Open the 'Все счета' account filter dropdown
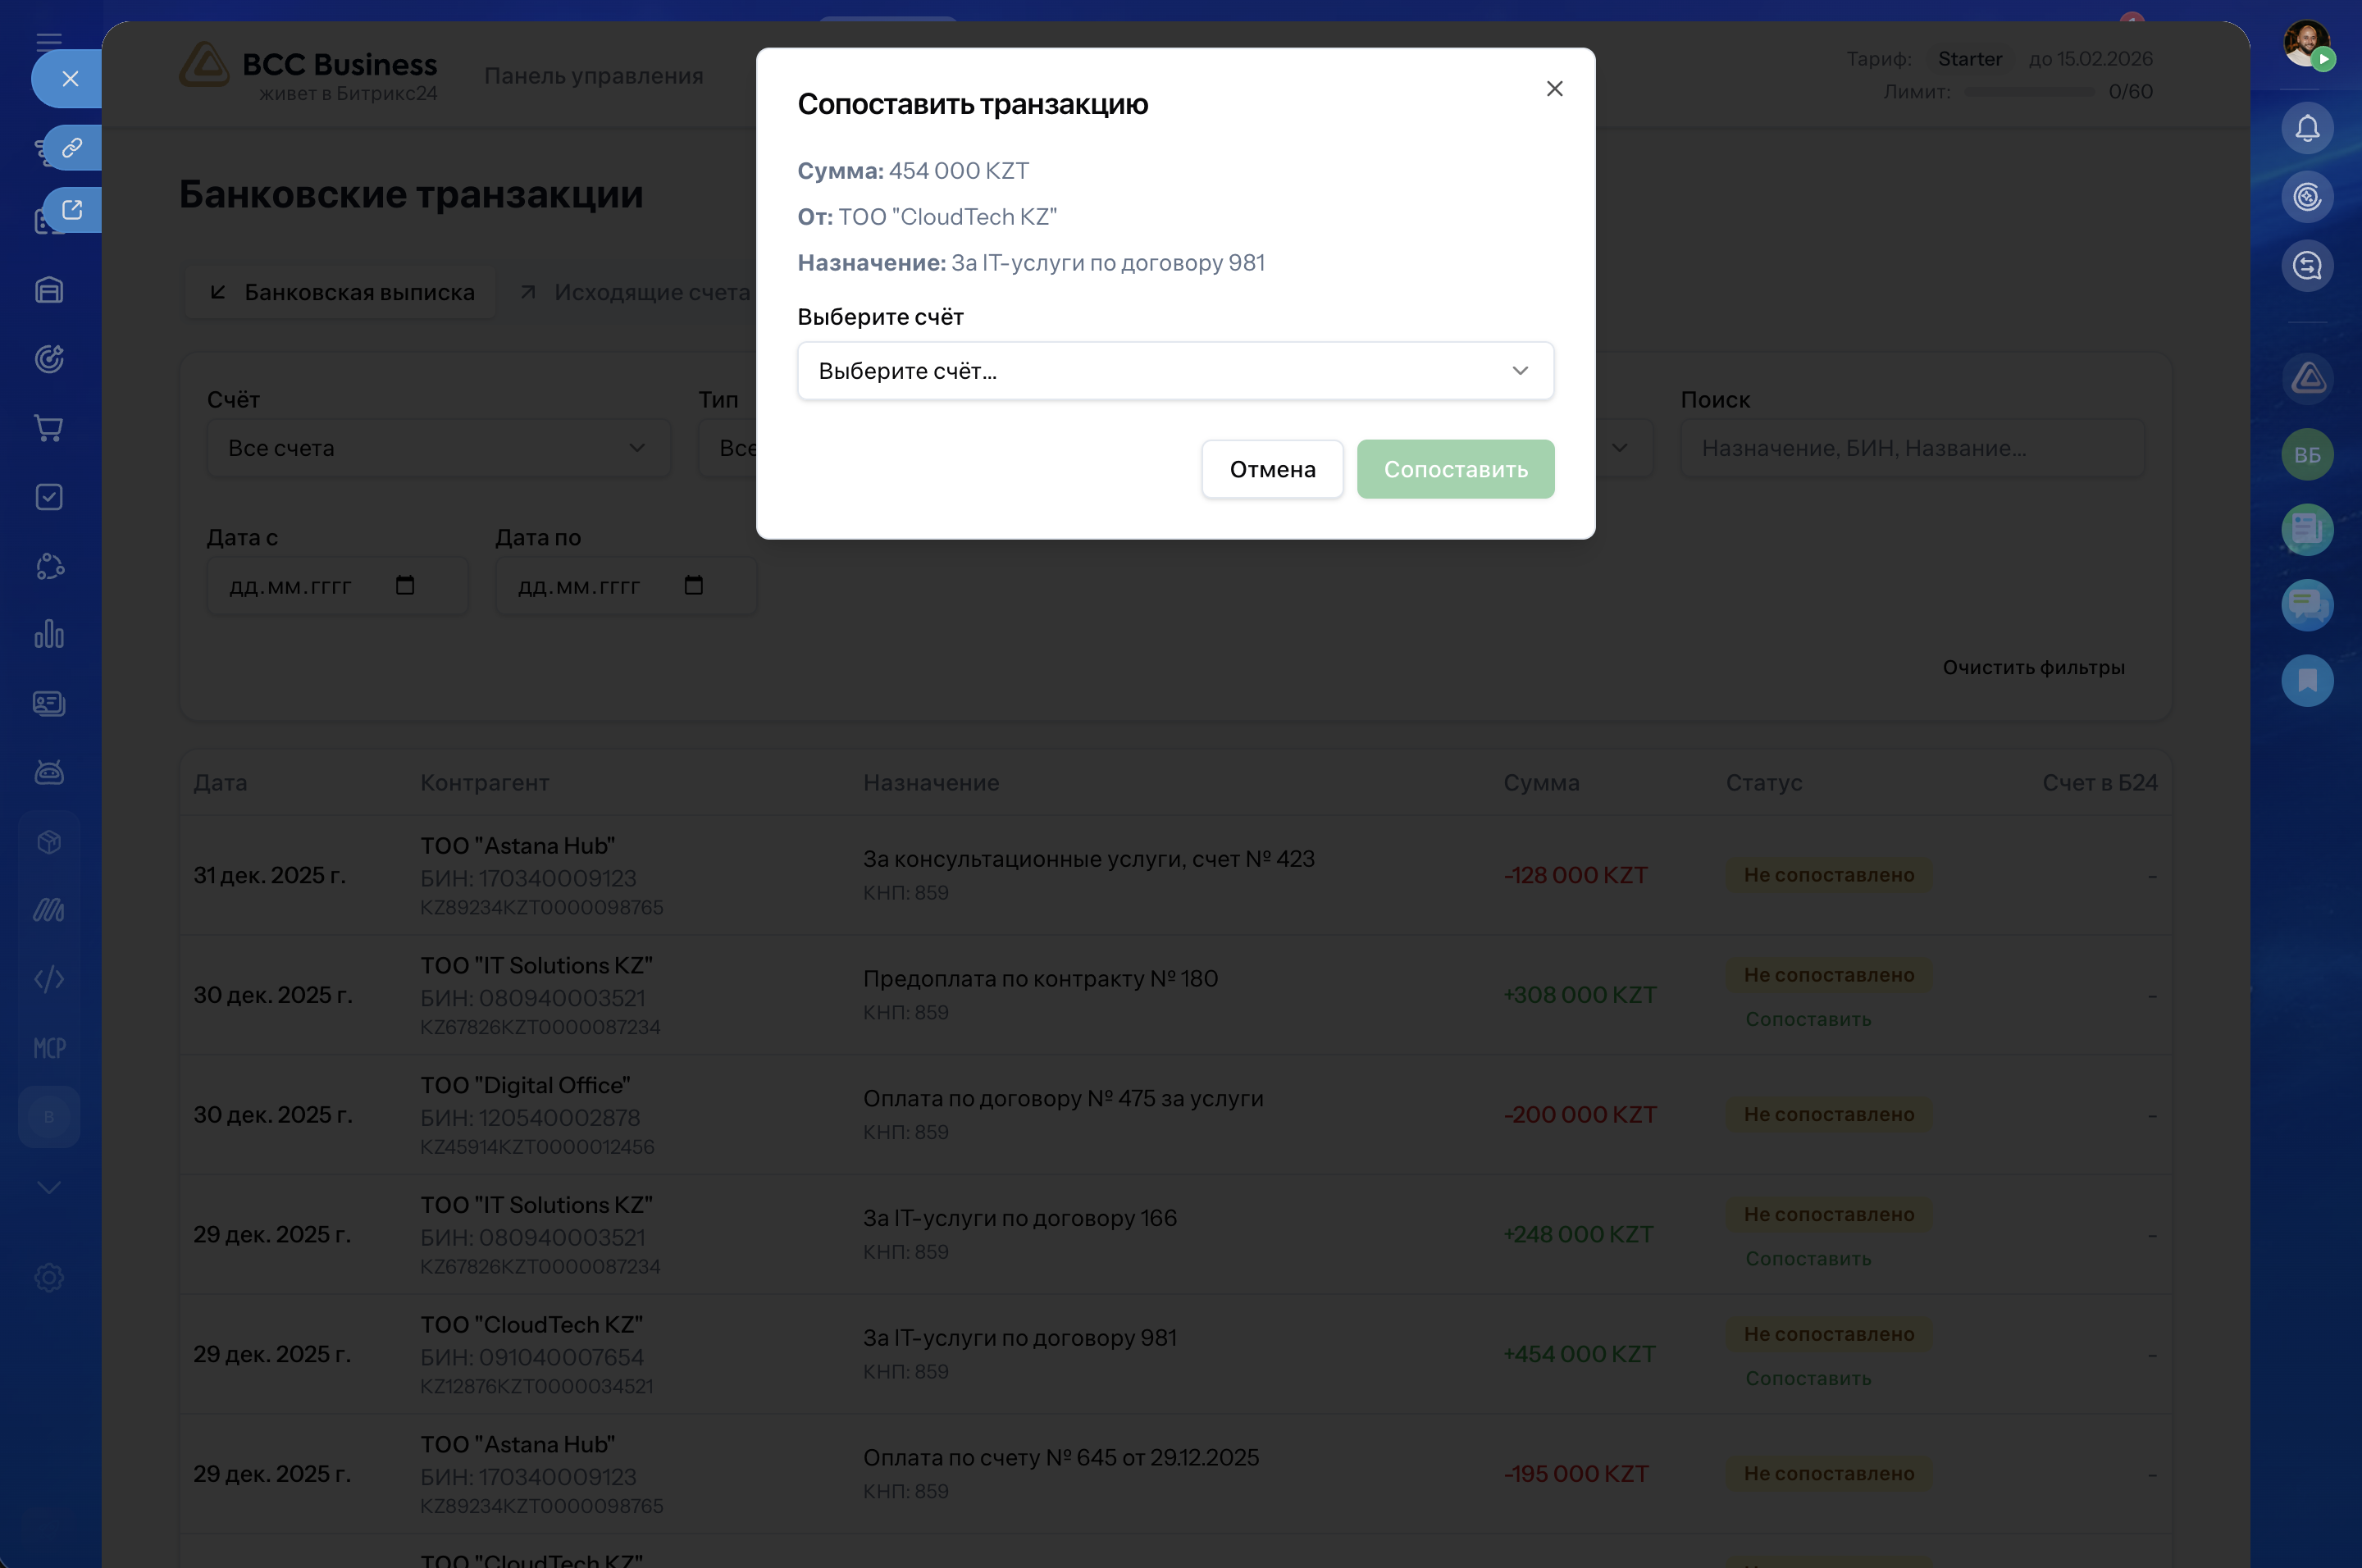The width and height of the screenshot is (2362, 1568). 437,448
